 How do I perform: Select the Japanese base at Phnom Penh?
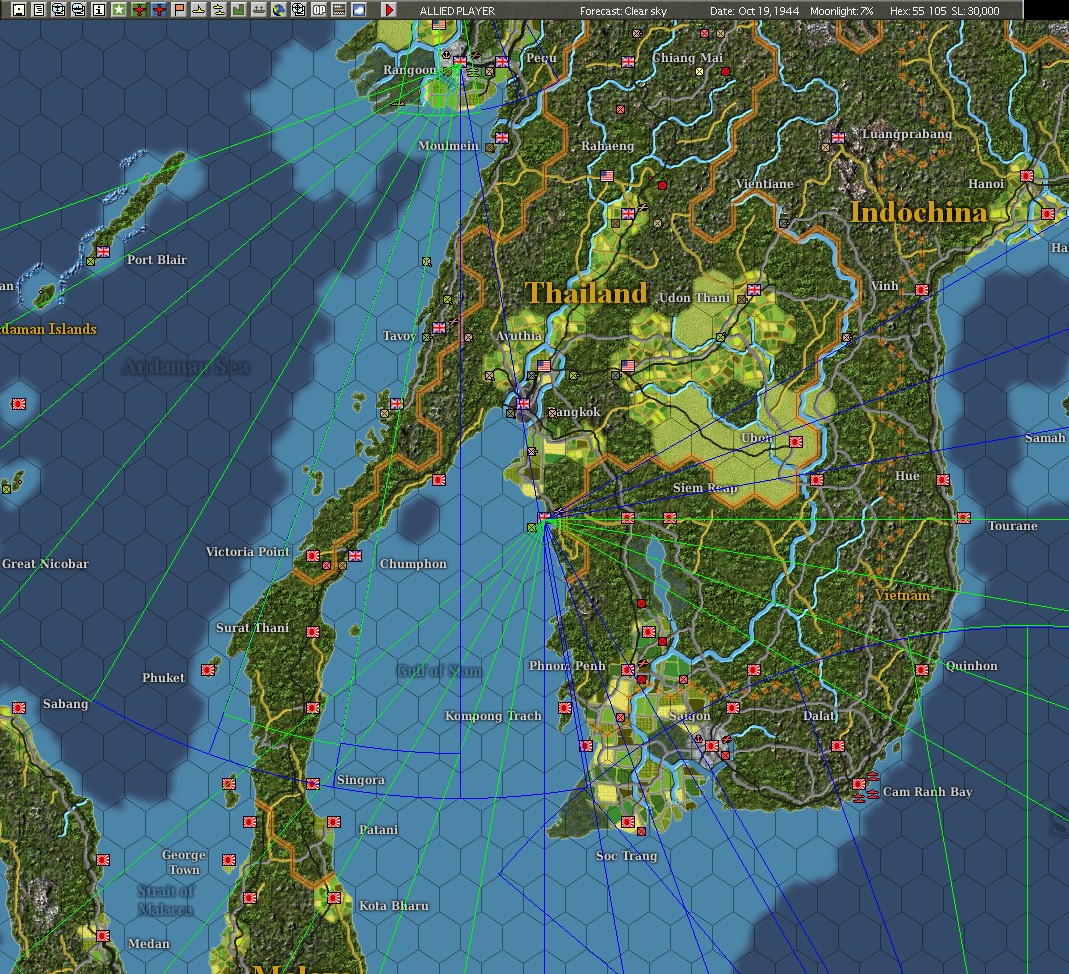click(628, 670)
